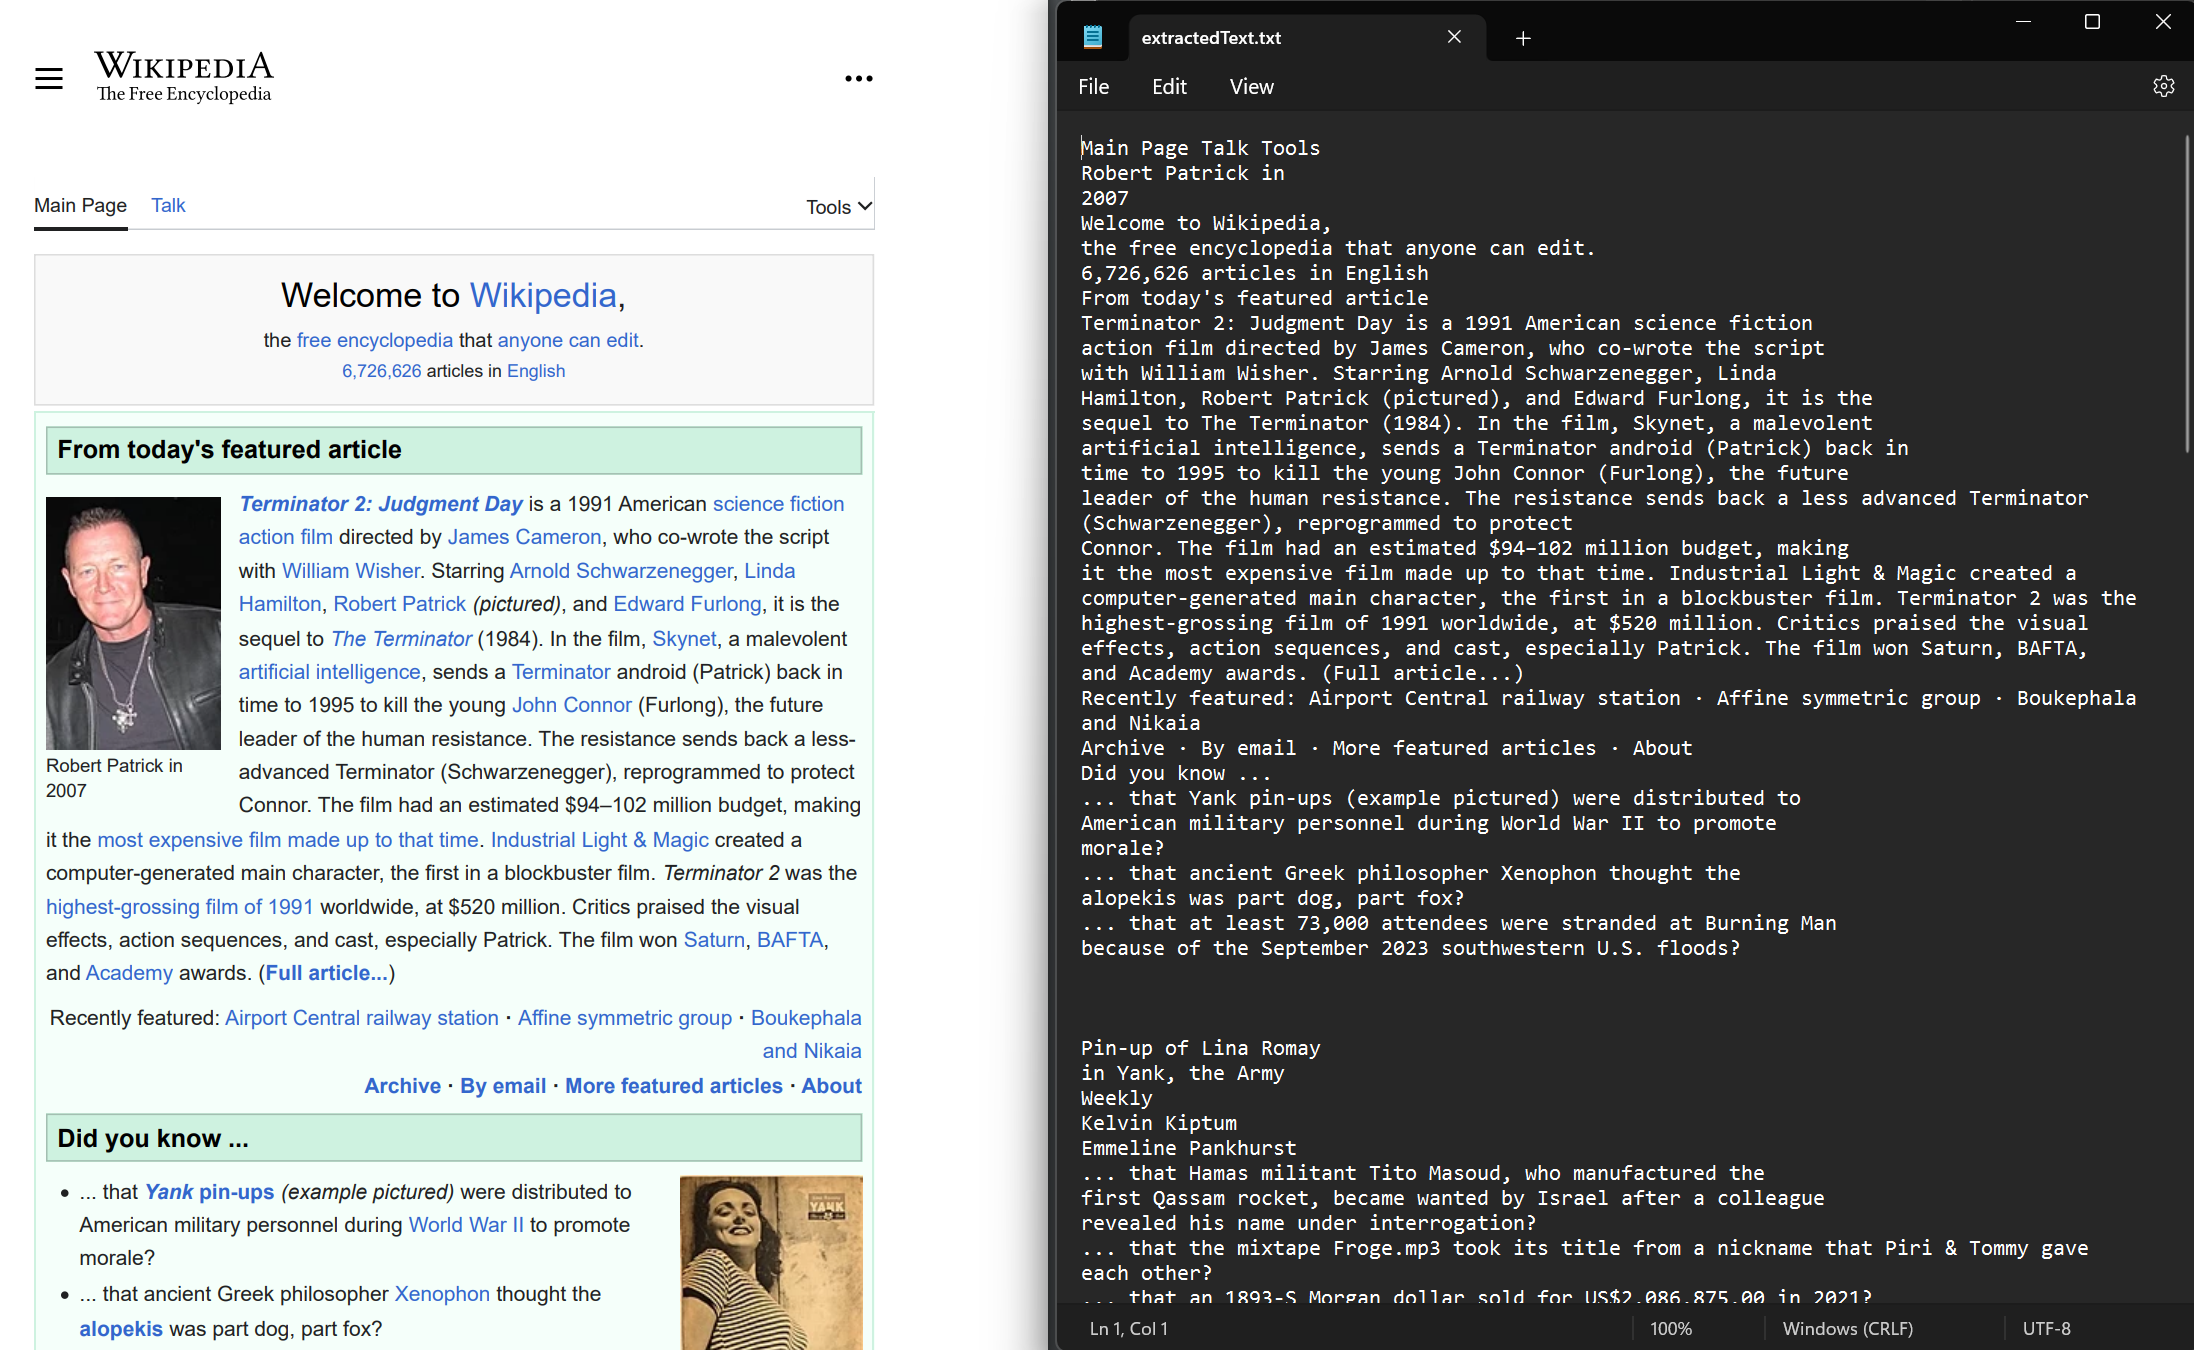
Task: Switch to the Talk tab
Action: (x=168, y=205)
